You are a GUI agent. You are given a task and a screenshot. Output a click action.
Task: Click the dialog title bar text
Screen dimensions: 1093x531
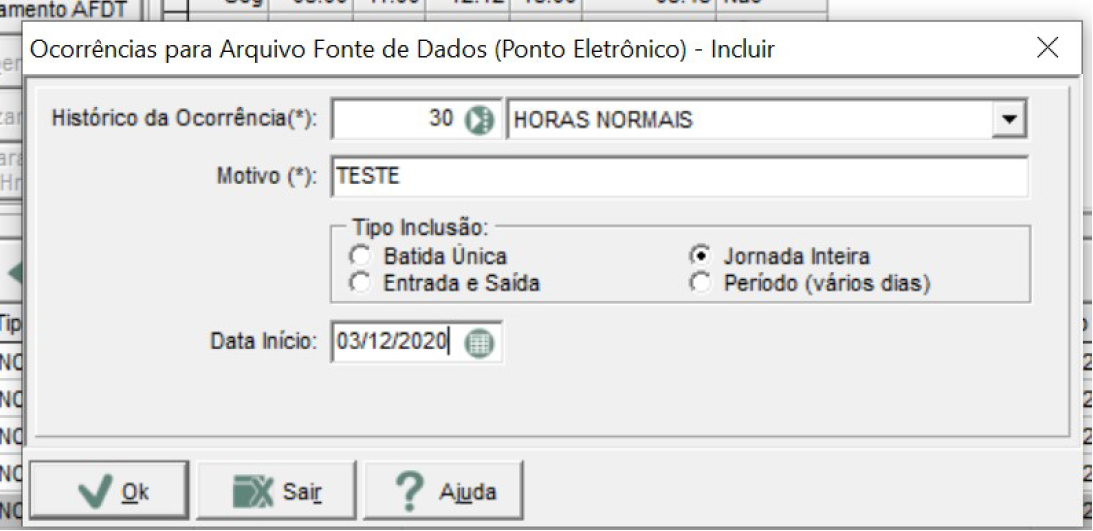pos(401,49)
